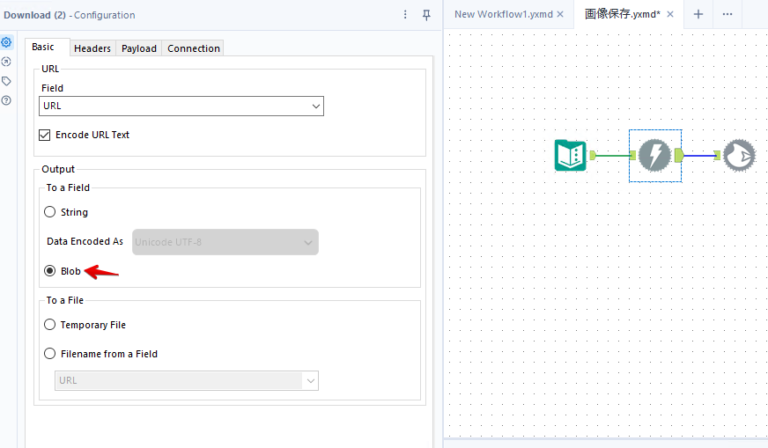This screenshot has height=448, width=768.
Task: Choose Temporary File radio option
Action: [x=49, y=325]
